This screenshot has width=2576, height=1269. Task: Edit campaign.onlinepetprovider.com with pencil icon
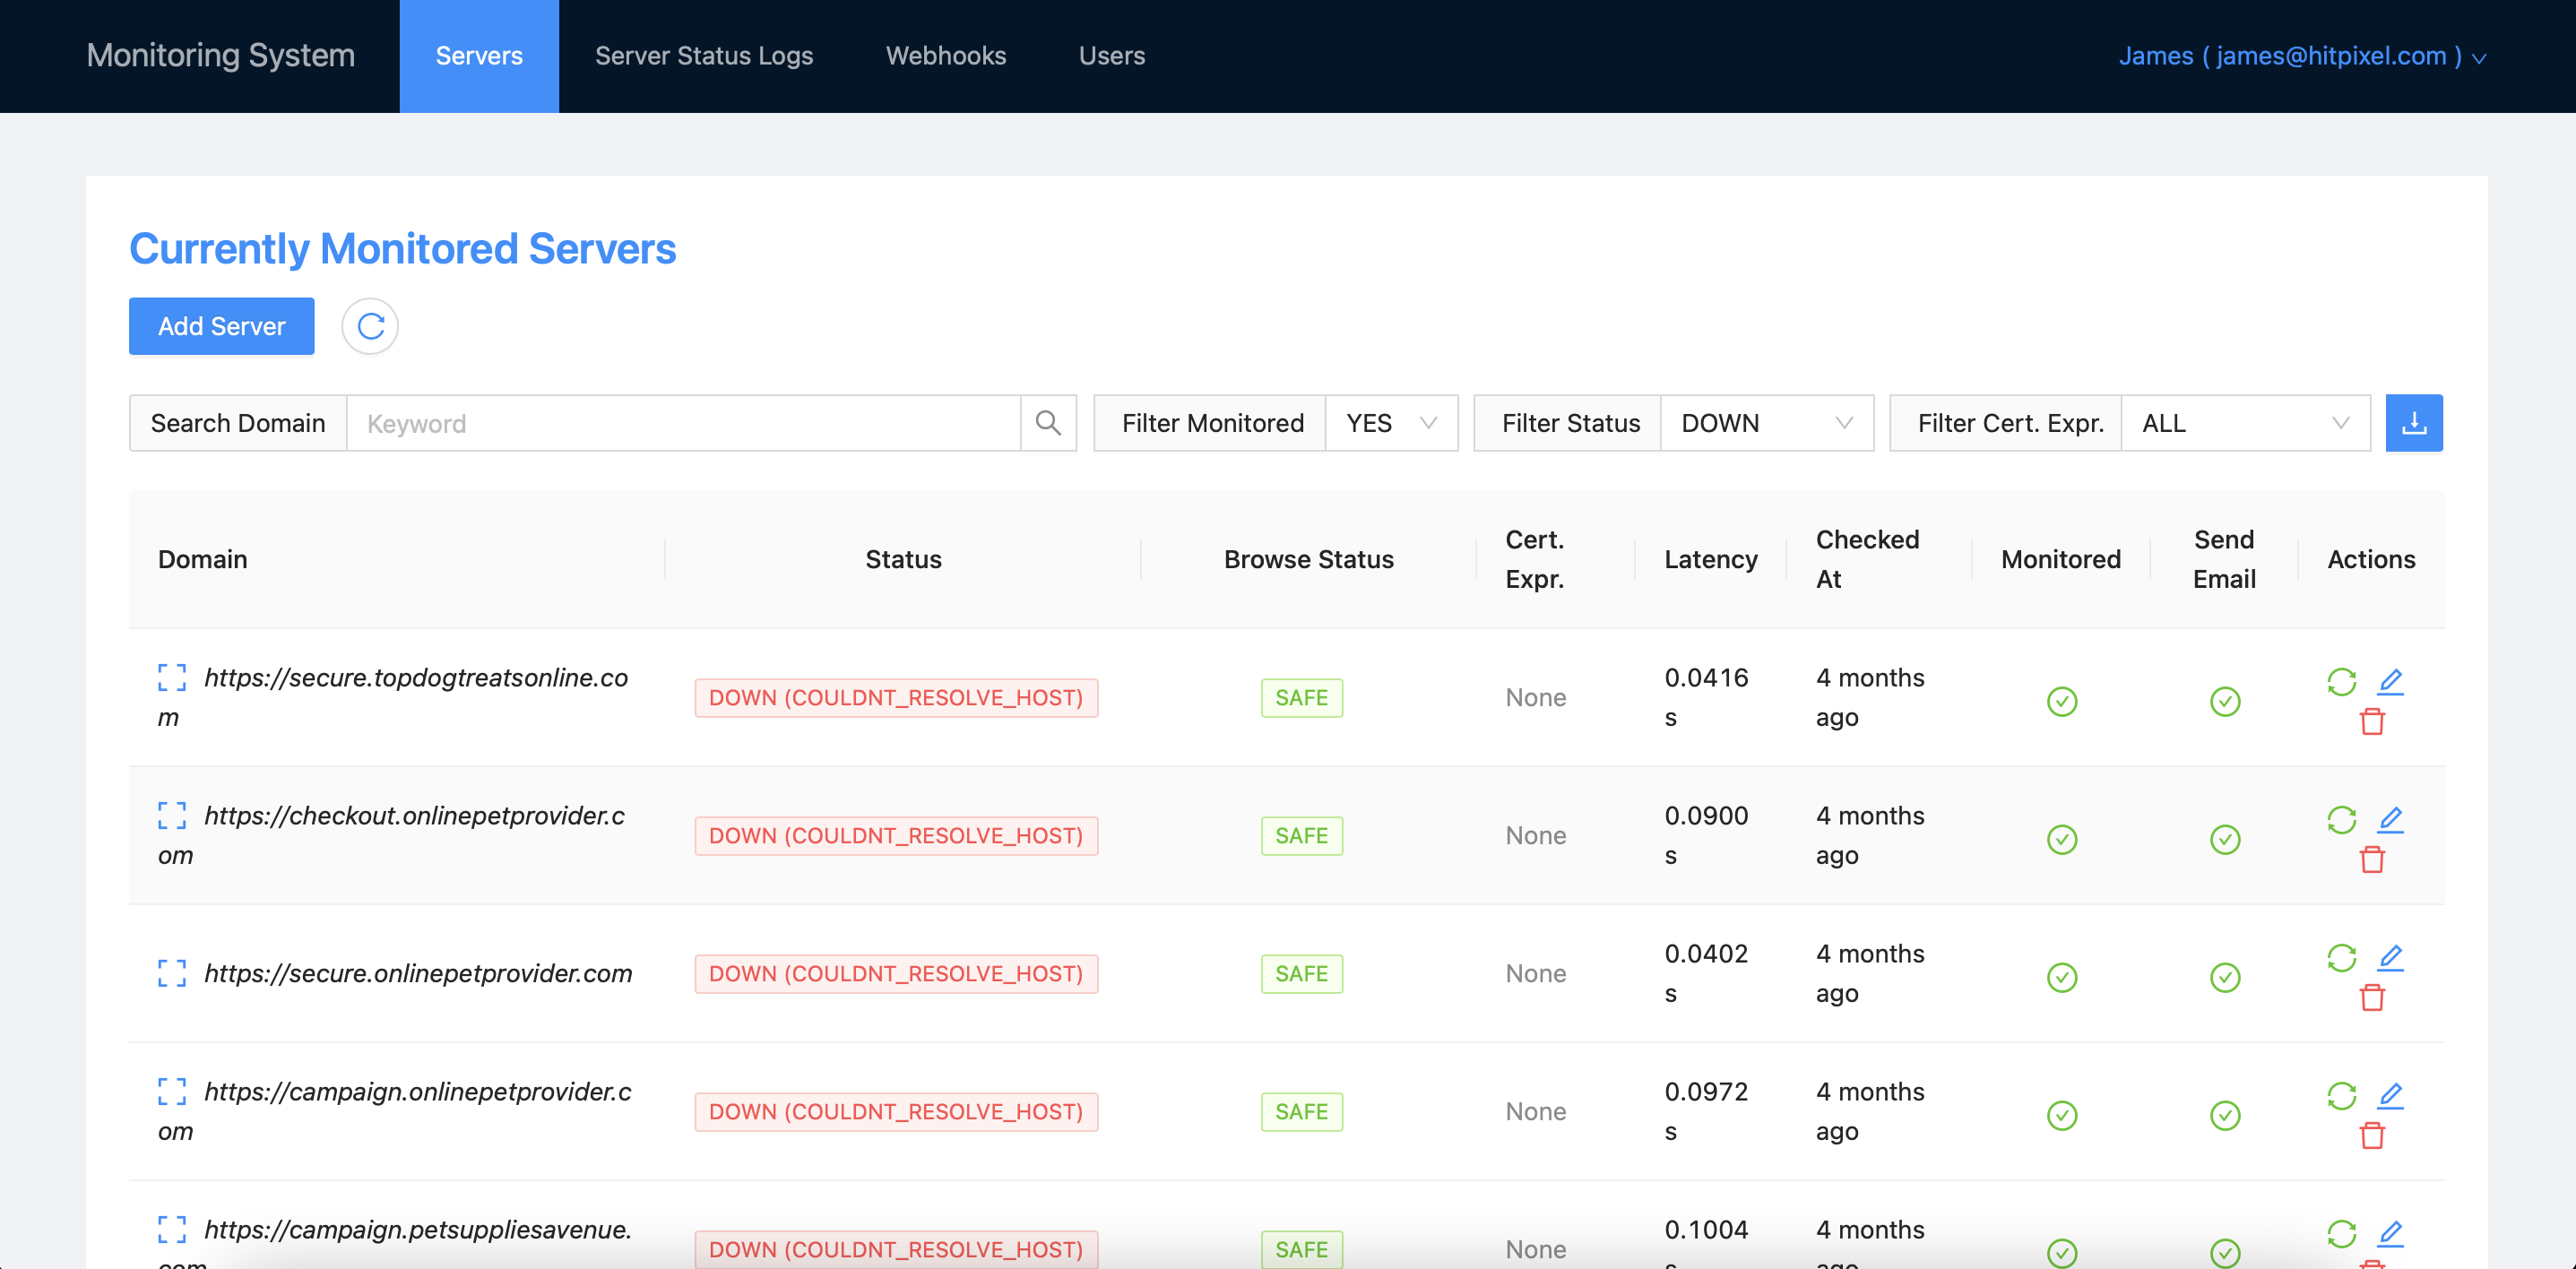point(2390,1095)
